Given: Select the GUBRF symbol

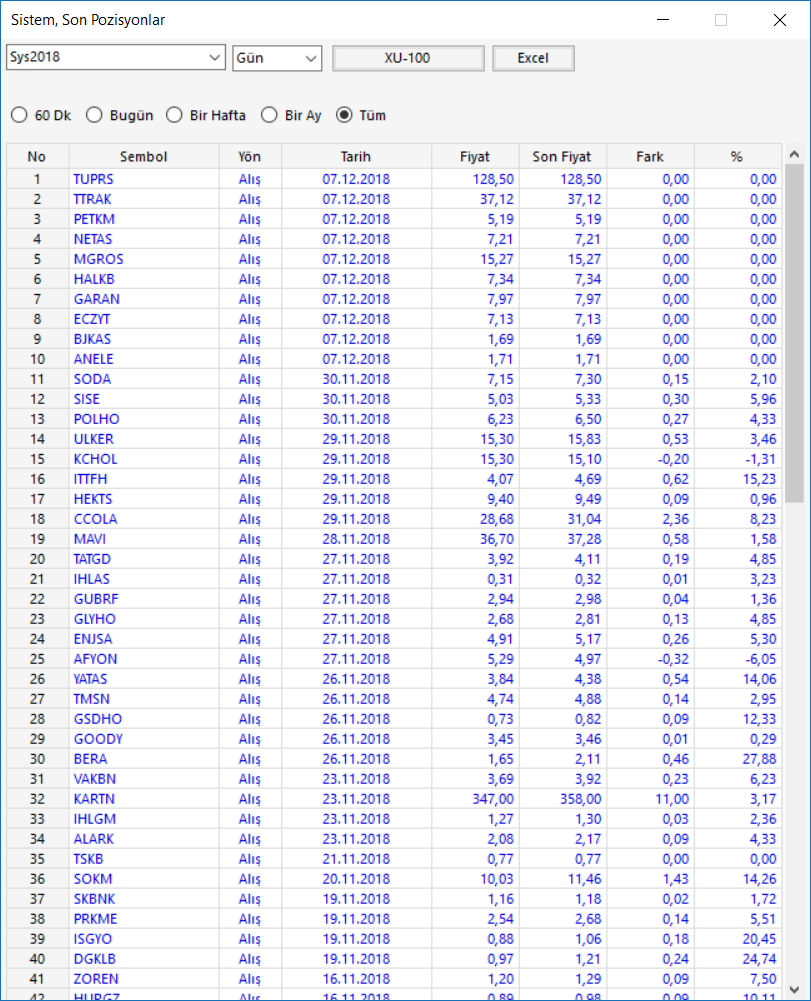Looking at the screenshot, I should pyautogui.click(x=96, y=599).
